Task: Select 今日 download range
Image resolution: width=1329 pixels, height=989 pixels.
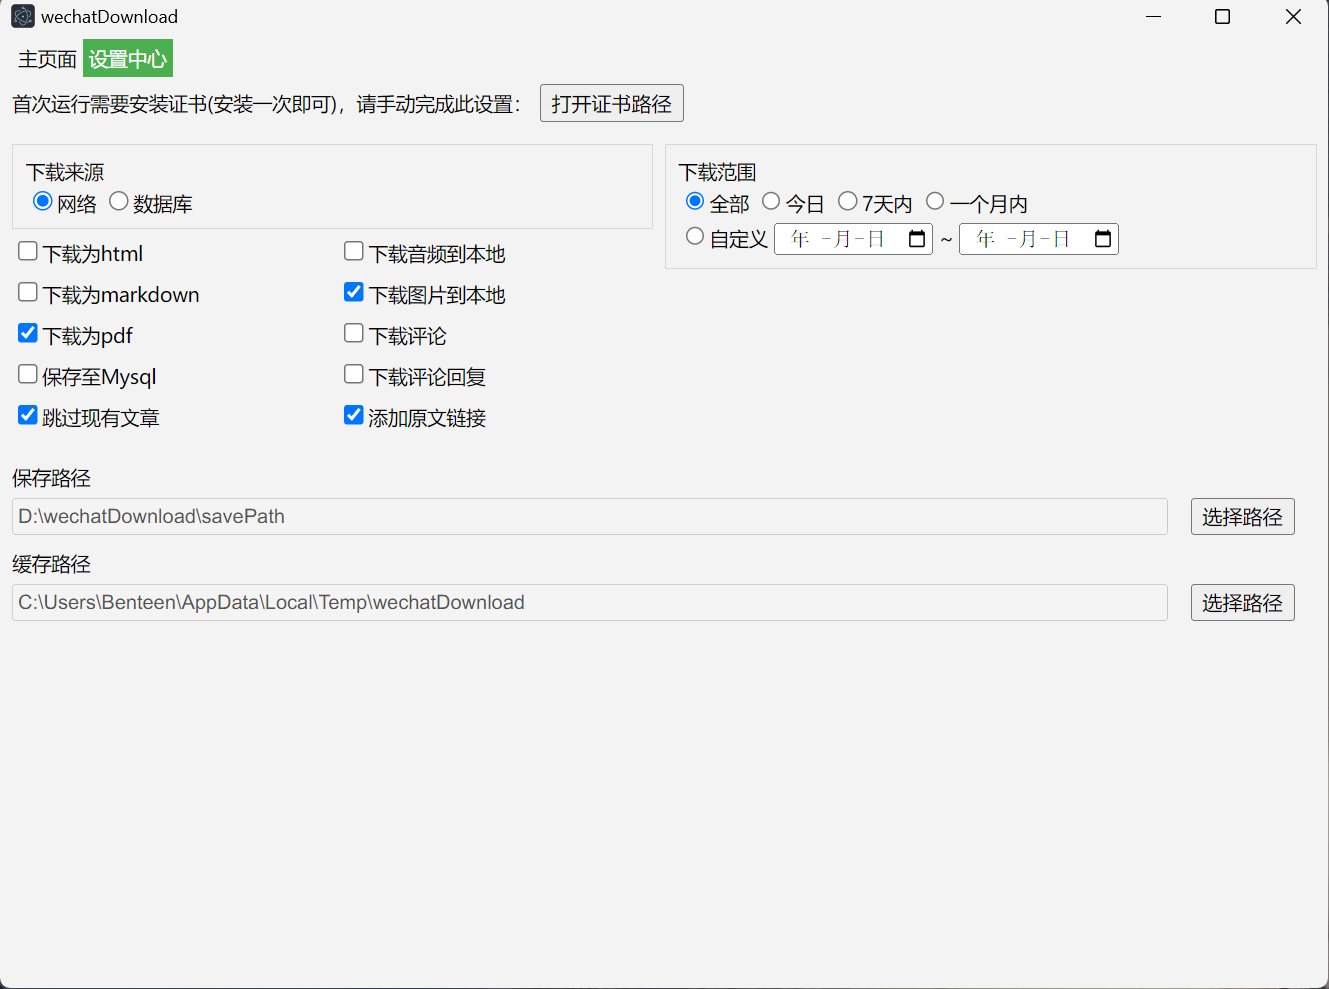Action: click(771, 201)
